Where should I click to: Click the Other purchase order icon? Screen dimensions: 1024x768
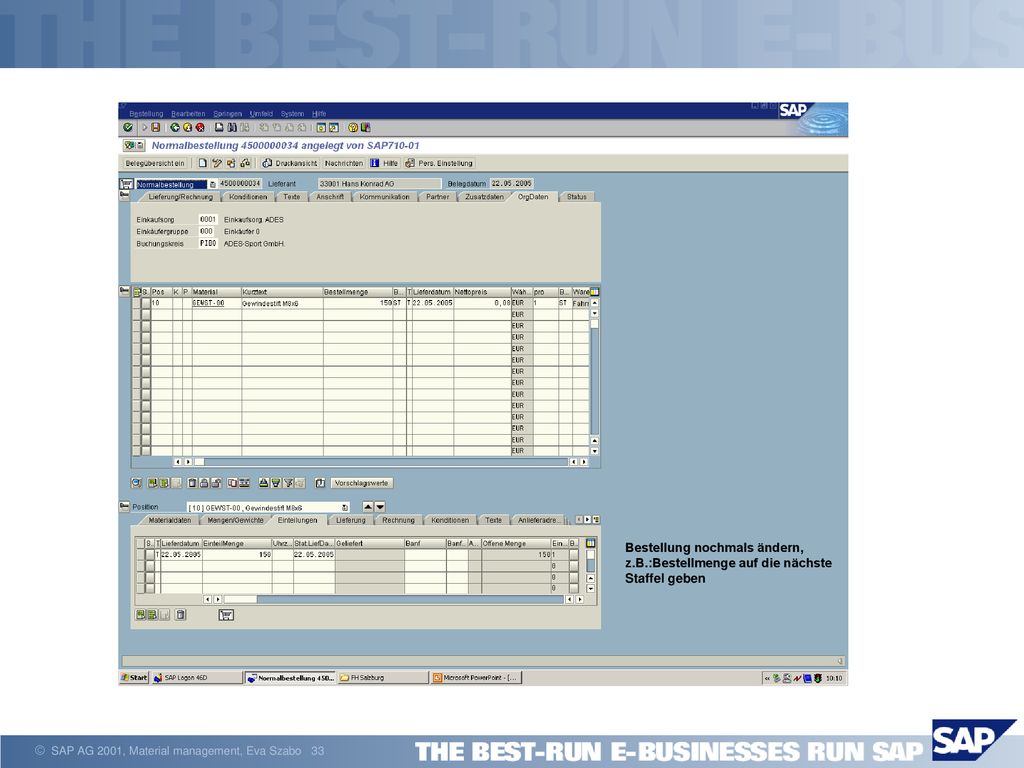[231, 163]
